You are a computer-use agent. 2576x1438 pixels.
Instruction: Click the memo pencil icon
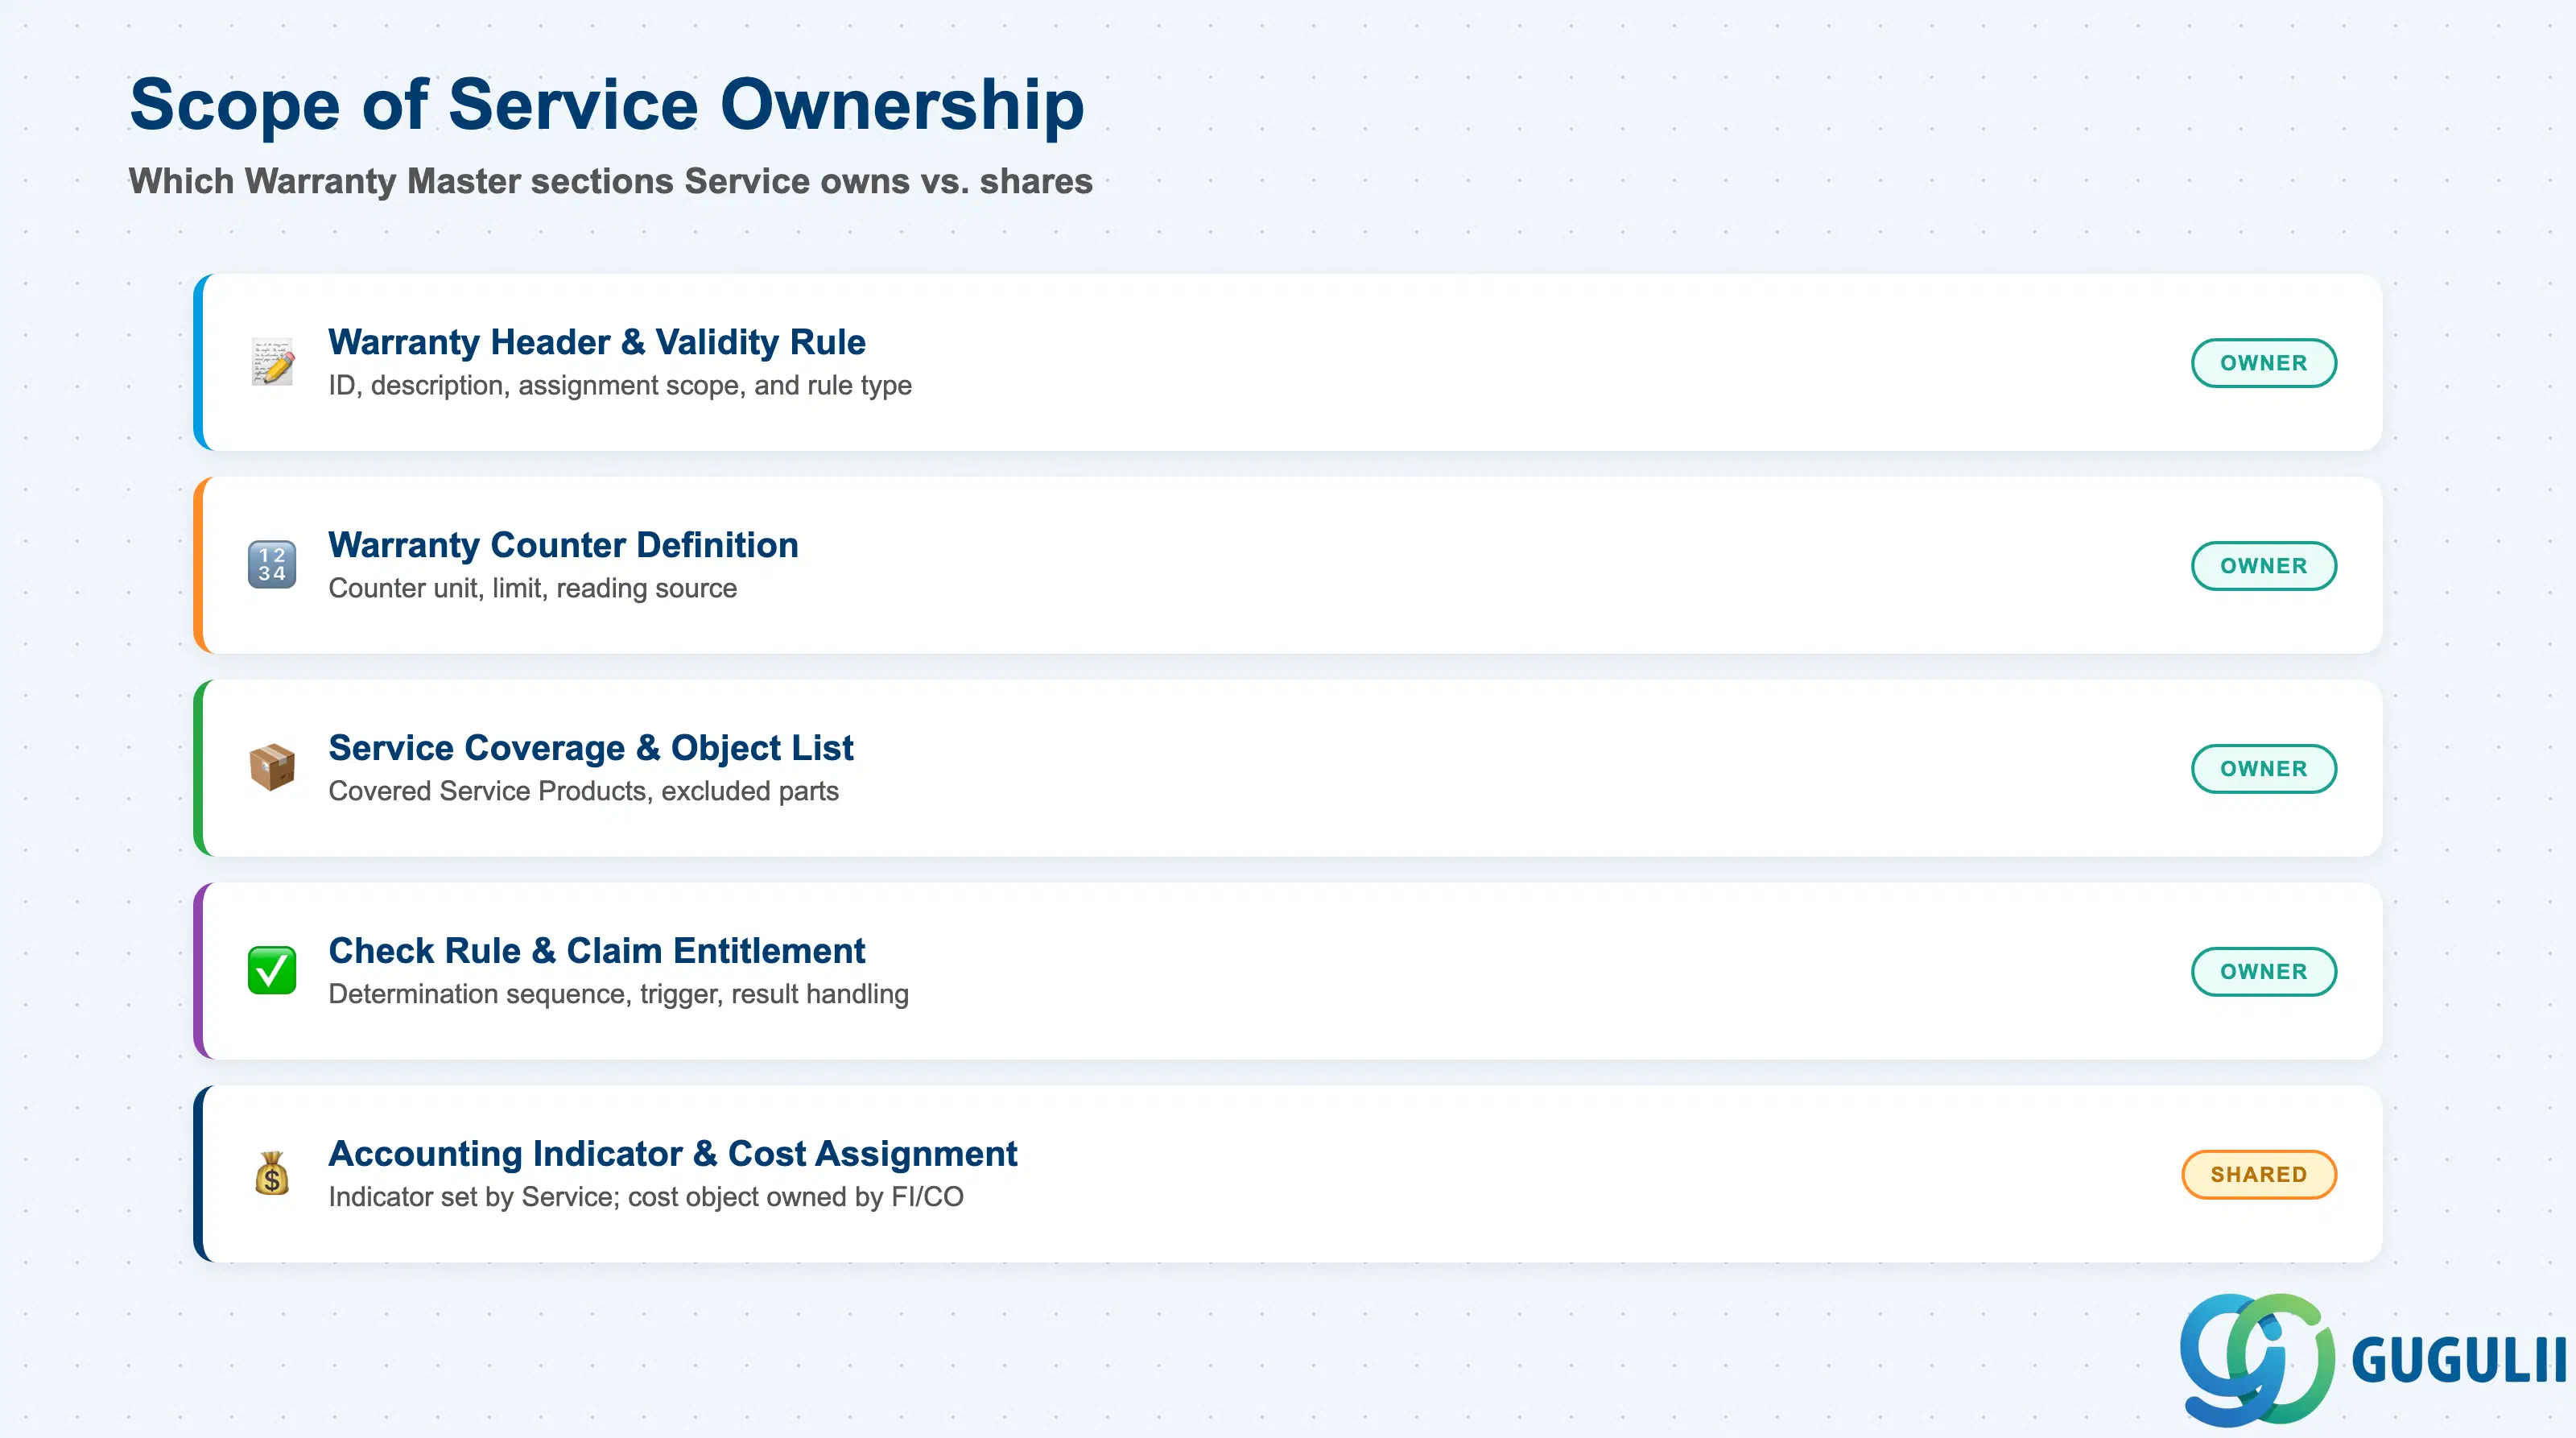(x=272, y=362)
